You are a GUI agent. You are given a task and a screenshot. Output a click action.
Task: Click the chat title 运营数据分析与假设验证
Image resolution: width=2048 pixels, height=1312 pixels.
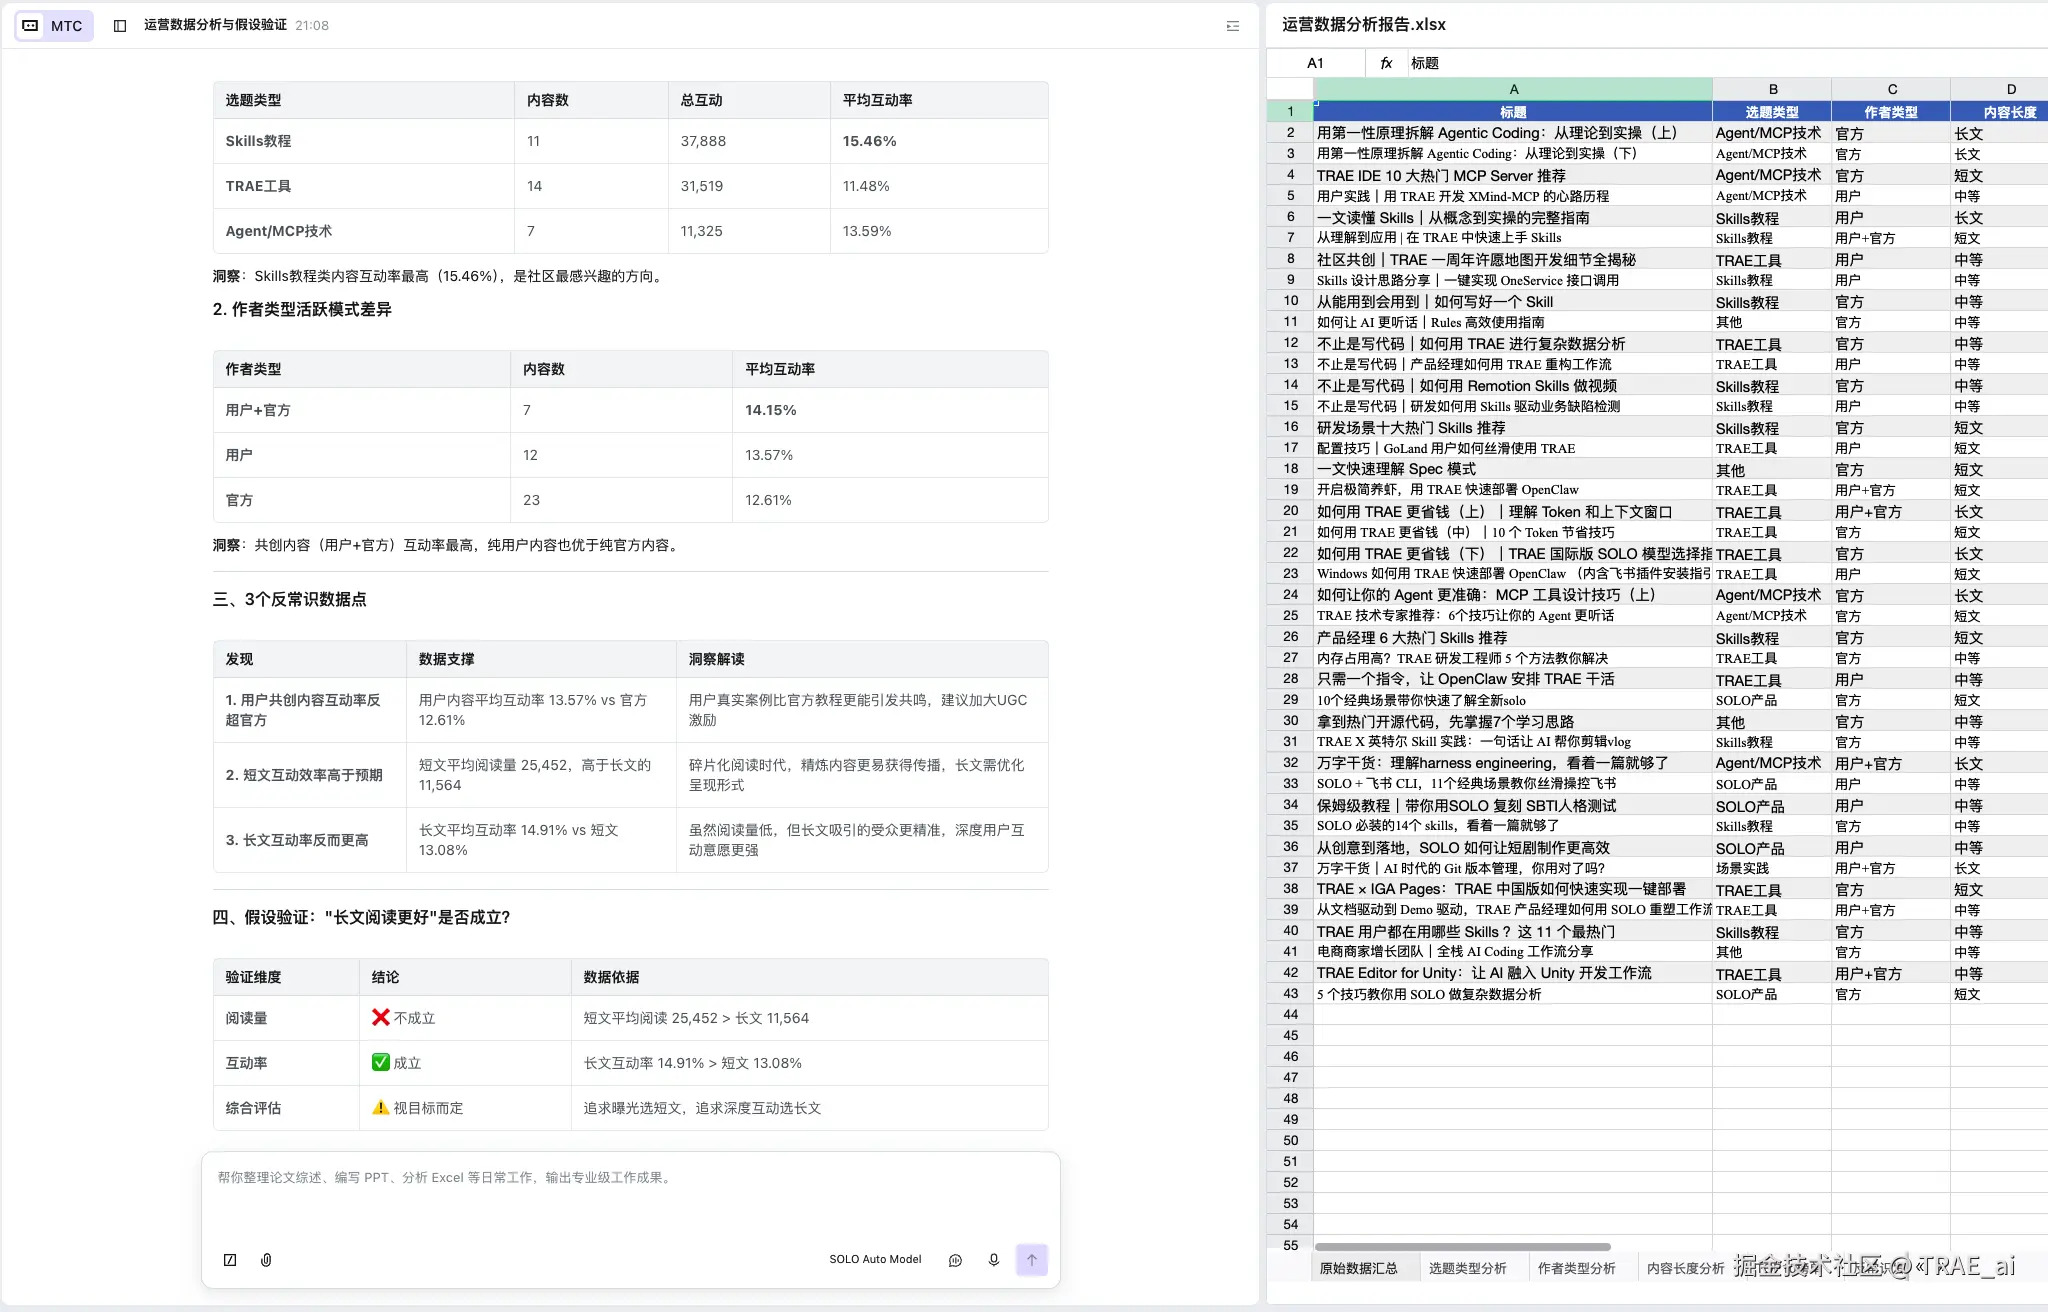(x=215, y=25)
